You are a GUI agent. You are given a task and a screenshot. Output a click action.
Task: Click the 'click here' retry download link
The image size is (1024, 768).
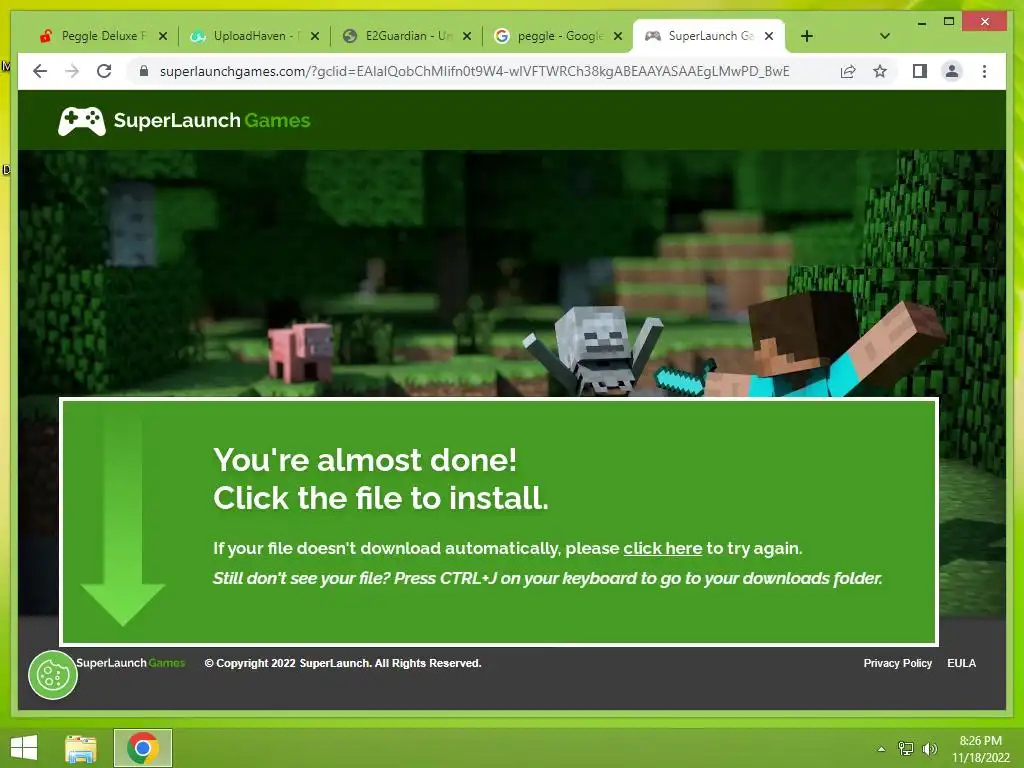(x=662, y=548)
